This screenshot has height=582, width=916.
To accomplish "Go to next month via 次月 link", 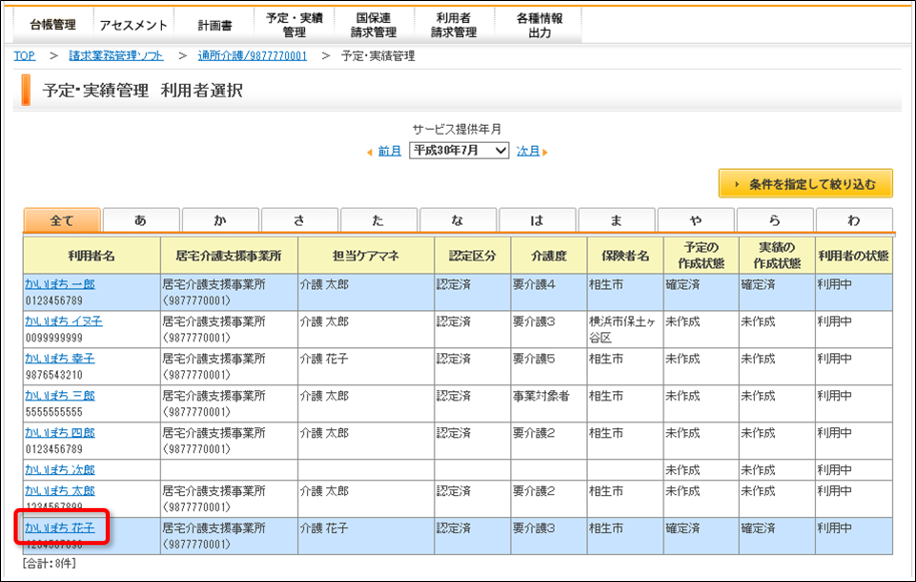I will point(528,151).
